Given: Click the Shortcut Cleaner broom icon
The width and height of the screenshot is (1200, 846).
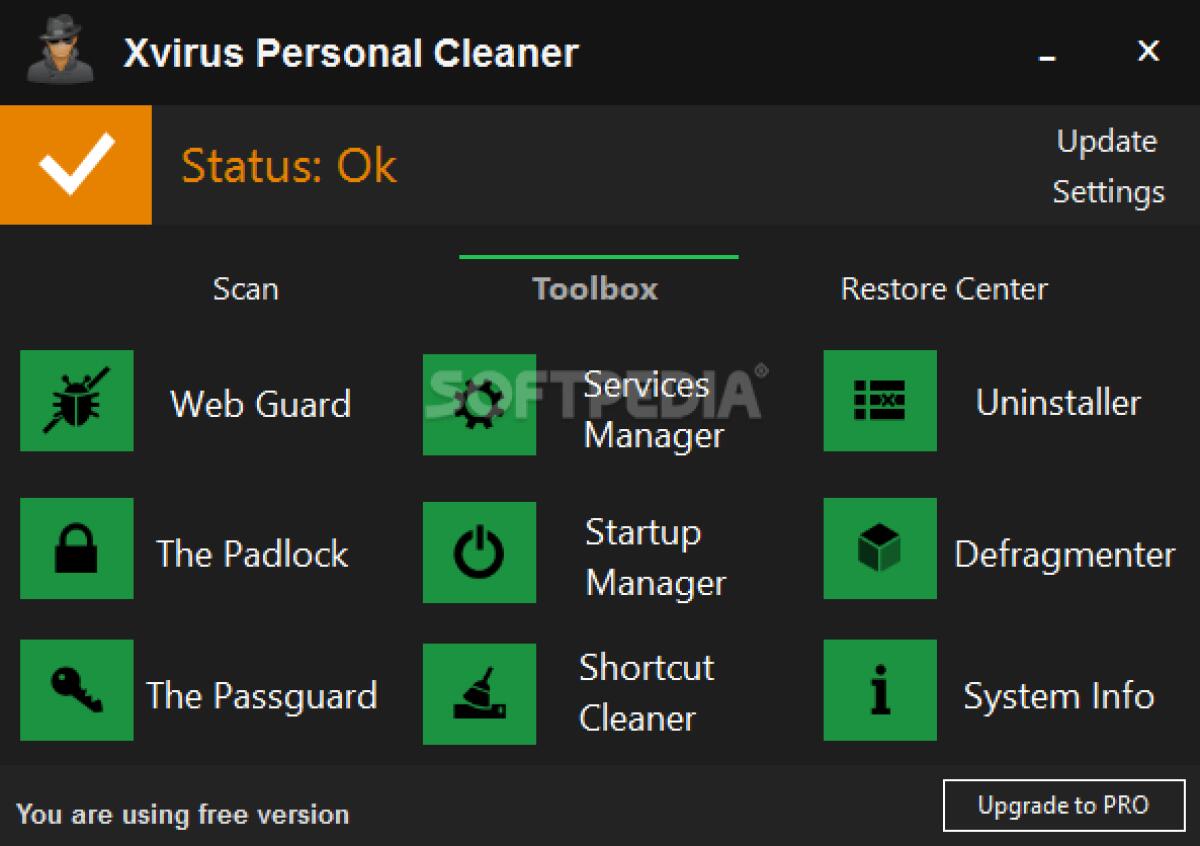Looking at the screenshot, I should [x=479, y=695].
